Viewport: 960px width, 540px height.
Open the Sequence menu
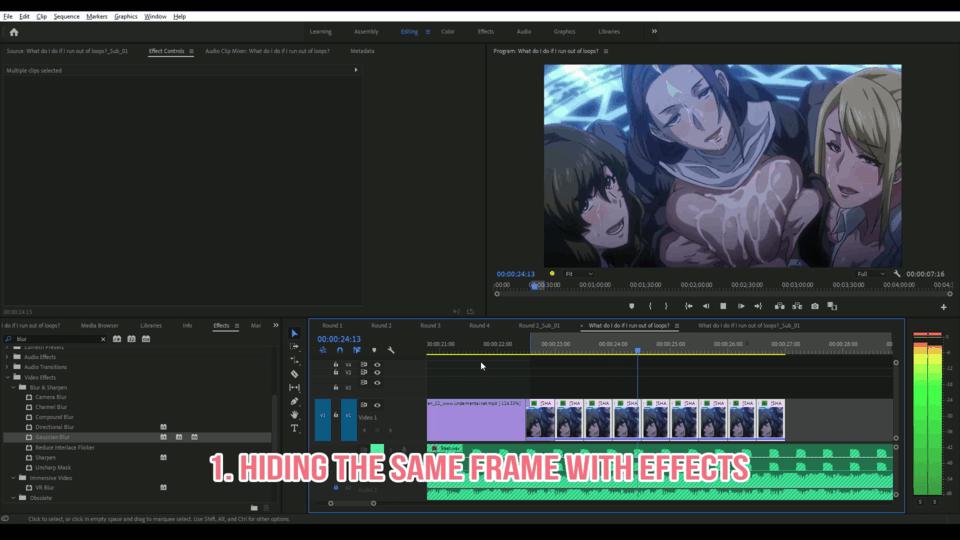point(66,17)
